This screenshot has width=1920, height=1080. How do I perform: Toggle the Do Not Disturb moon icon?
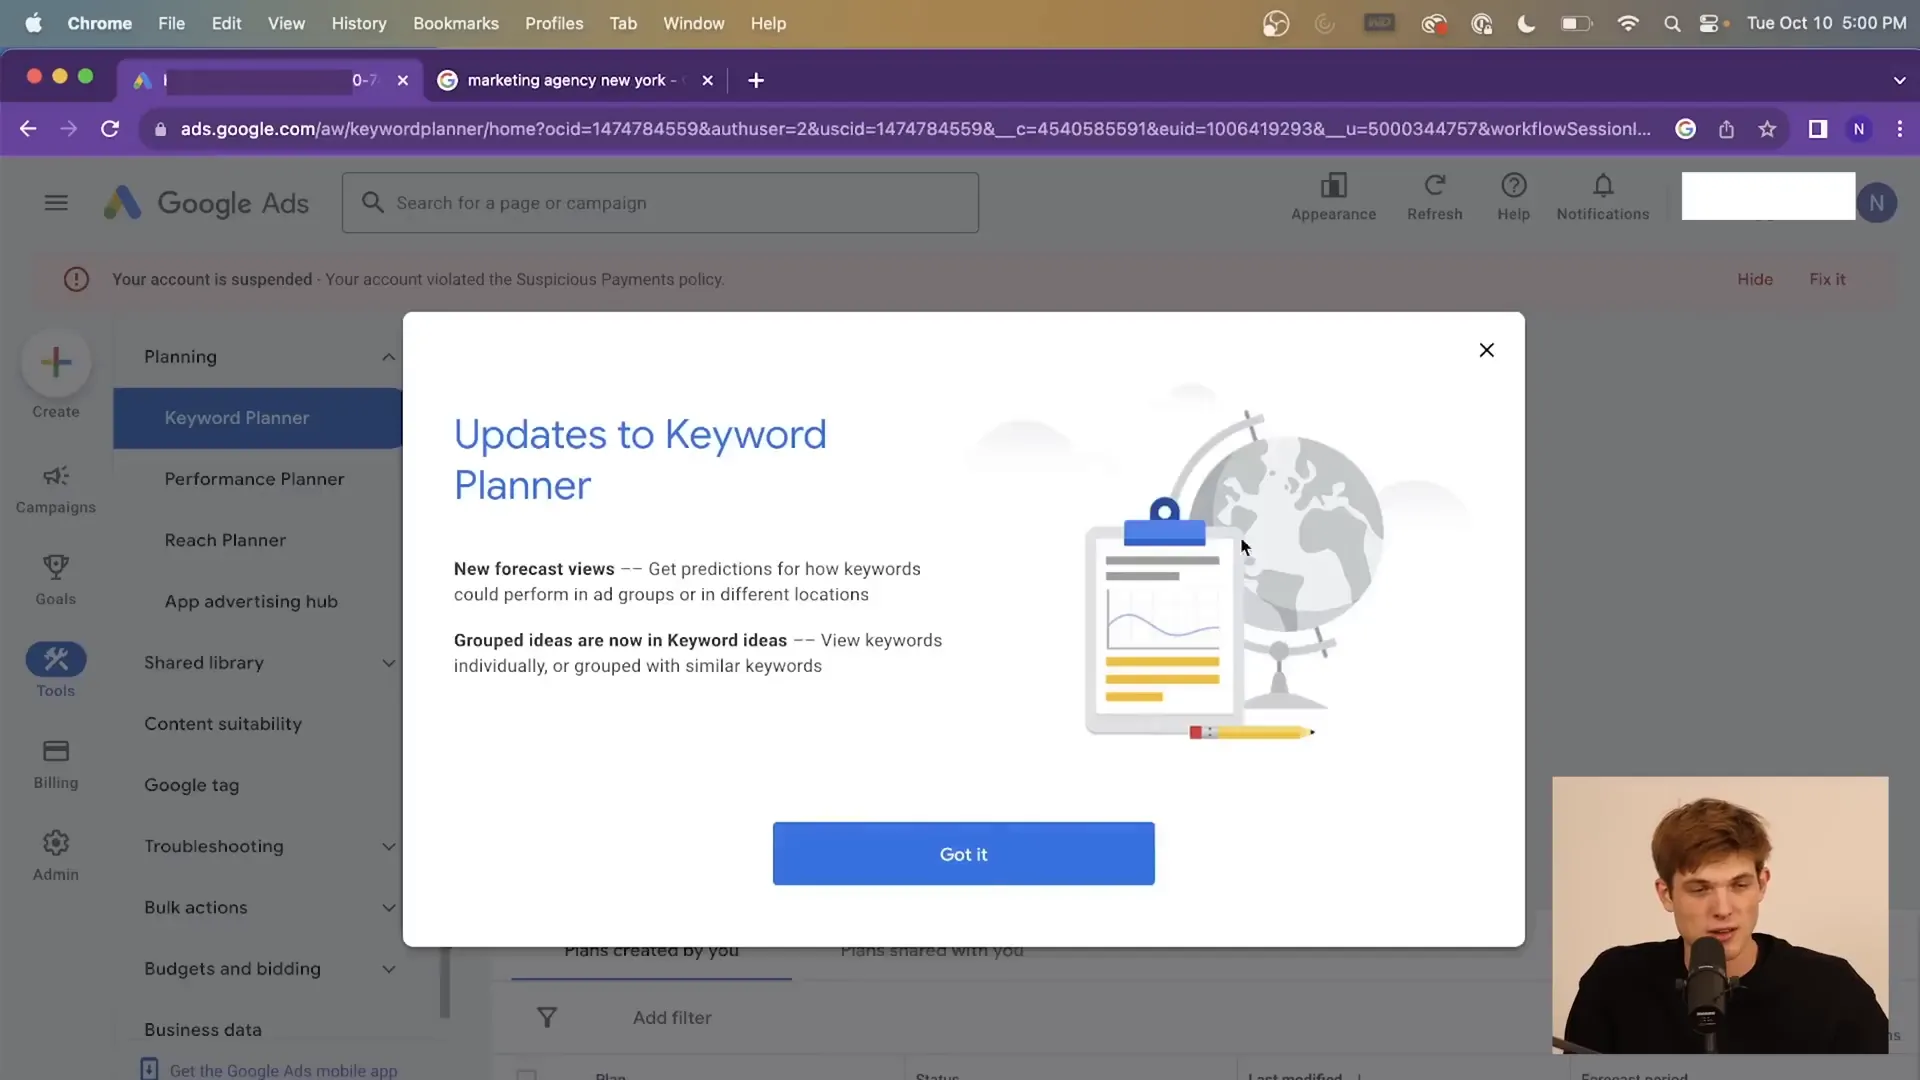tap(1526, 23)
